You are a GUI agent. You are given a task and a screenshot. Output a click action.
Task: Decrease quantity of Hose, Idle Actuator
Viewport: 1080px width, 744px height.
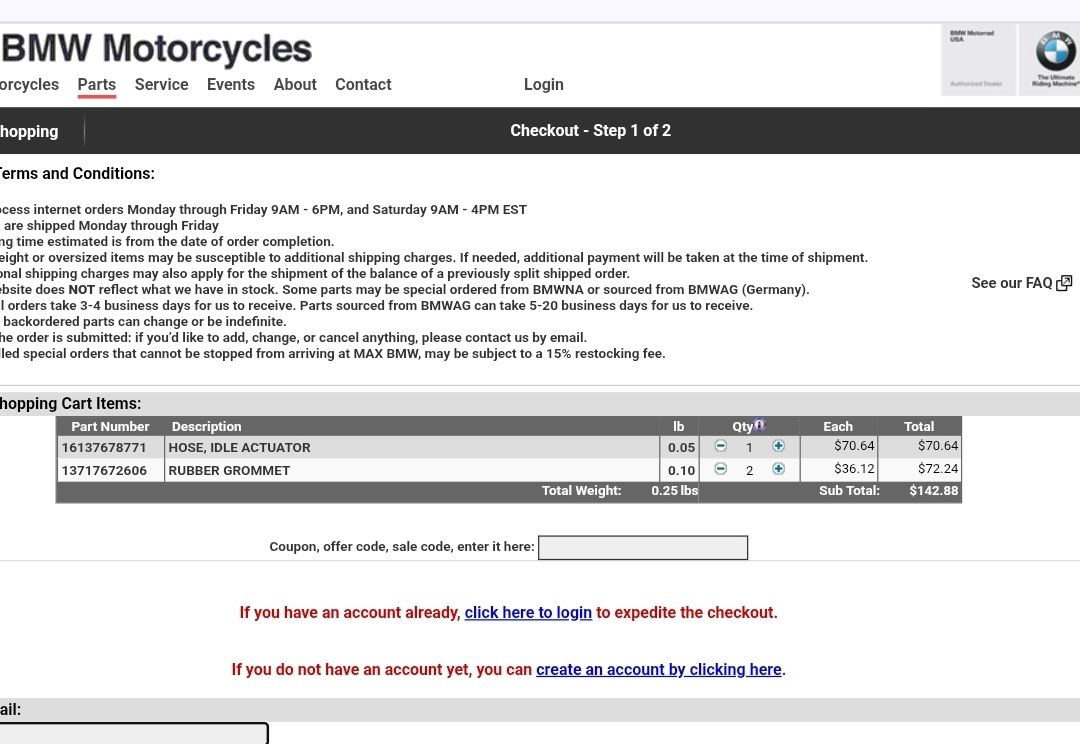click(720, 446)
